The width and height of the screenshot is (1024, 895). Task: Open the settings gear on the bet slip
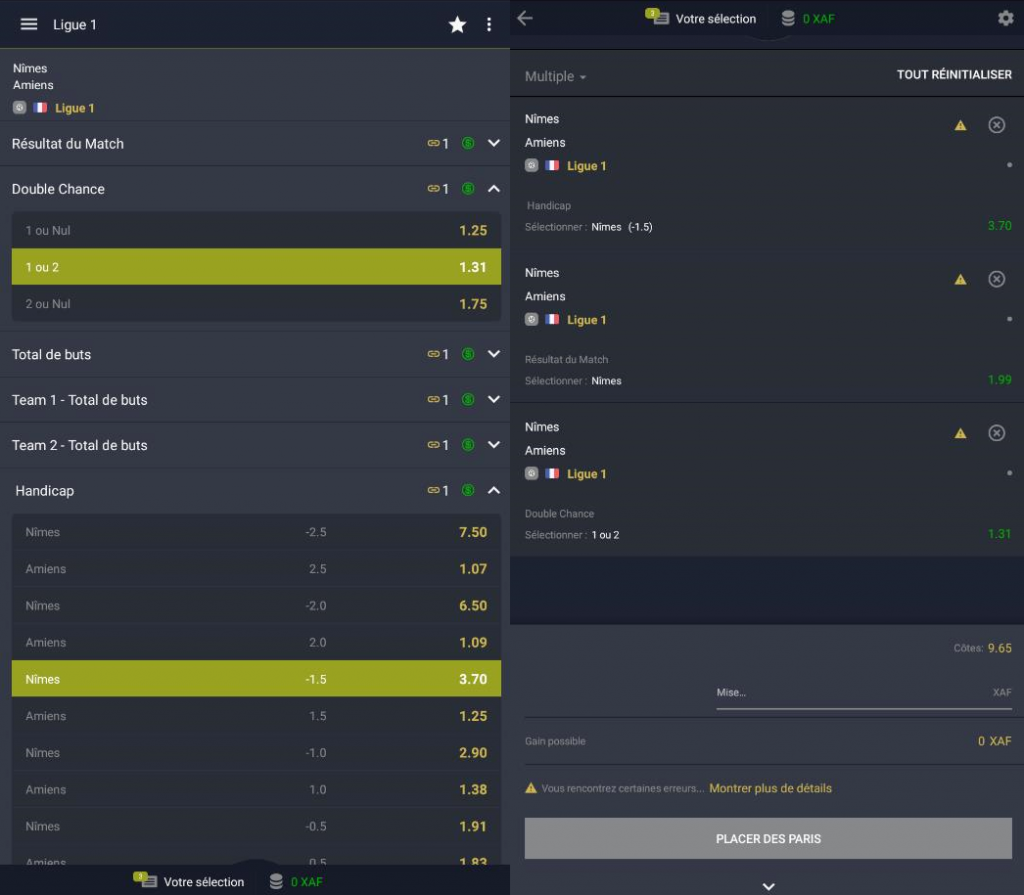(1005, 18)
